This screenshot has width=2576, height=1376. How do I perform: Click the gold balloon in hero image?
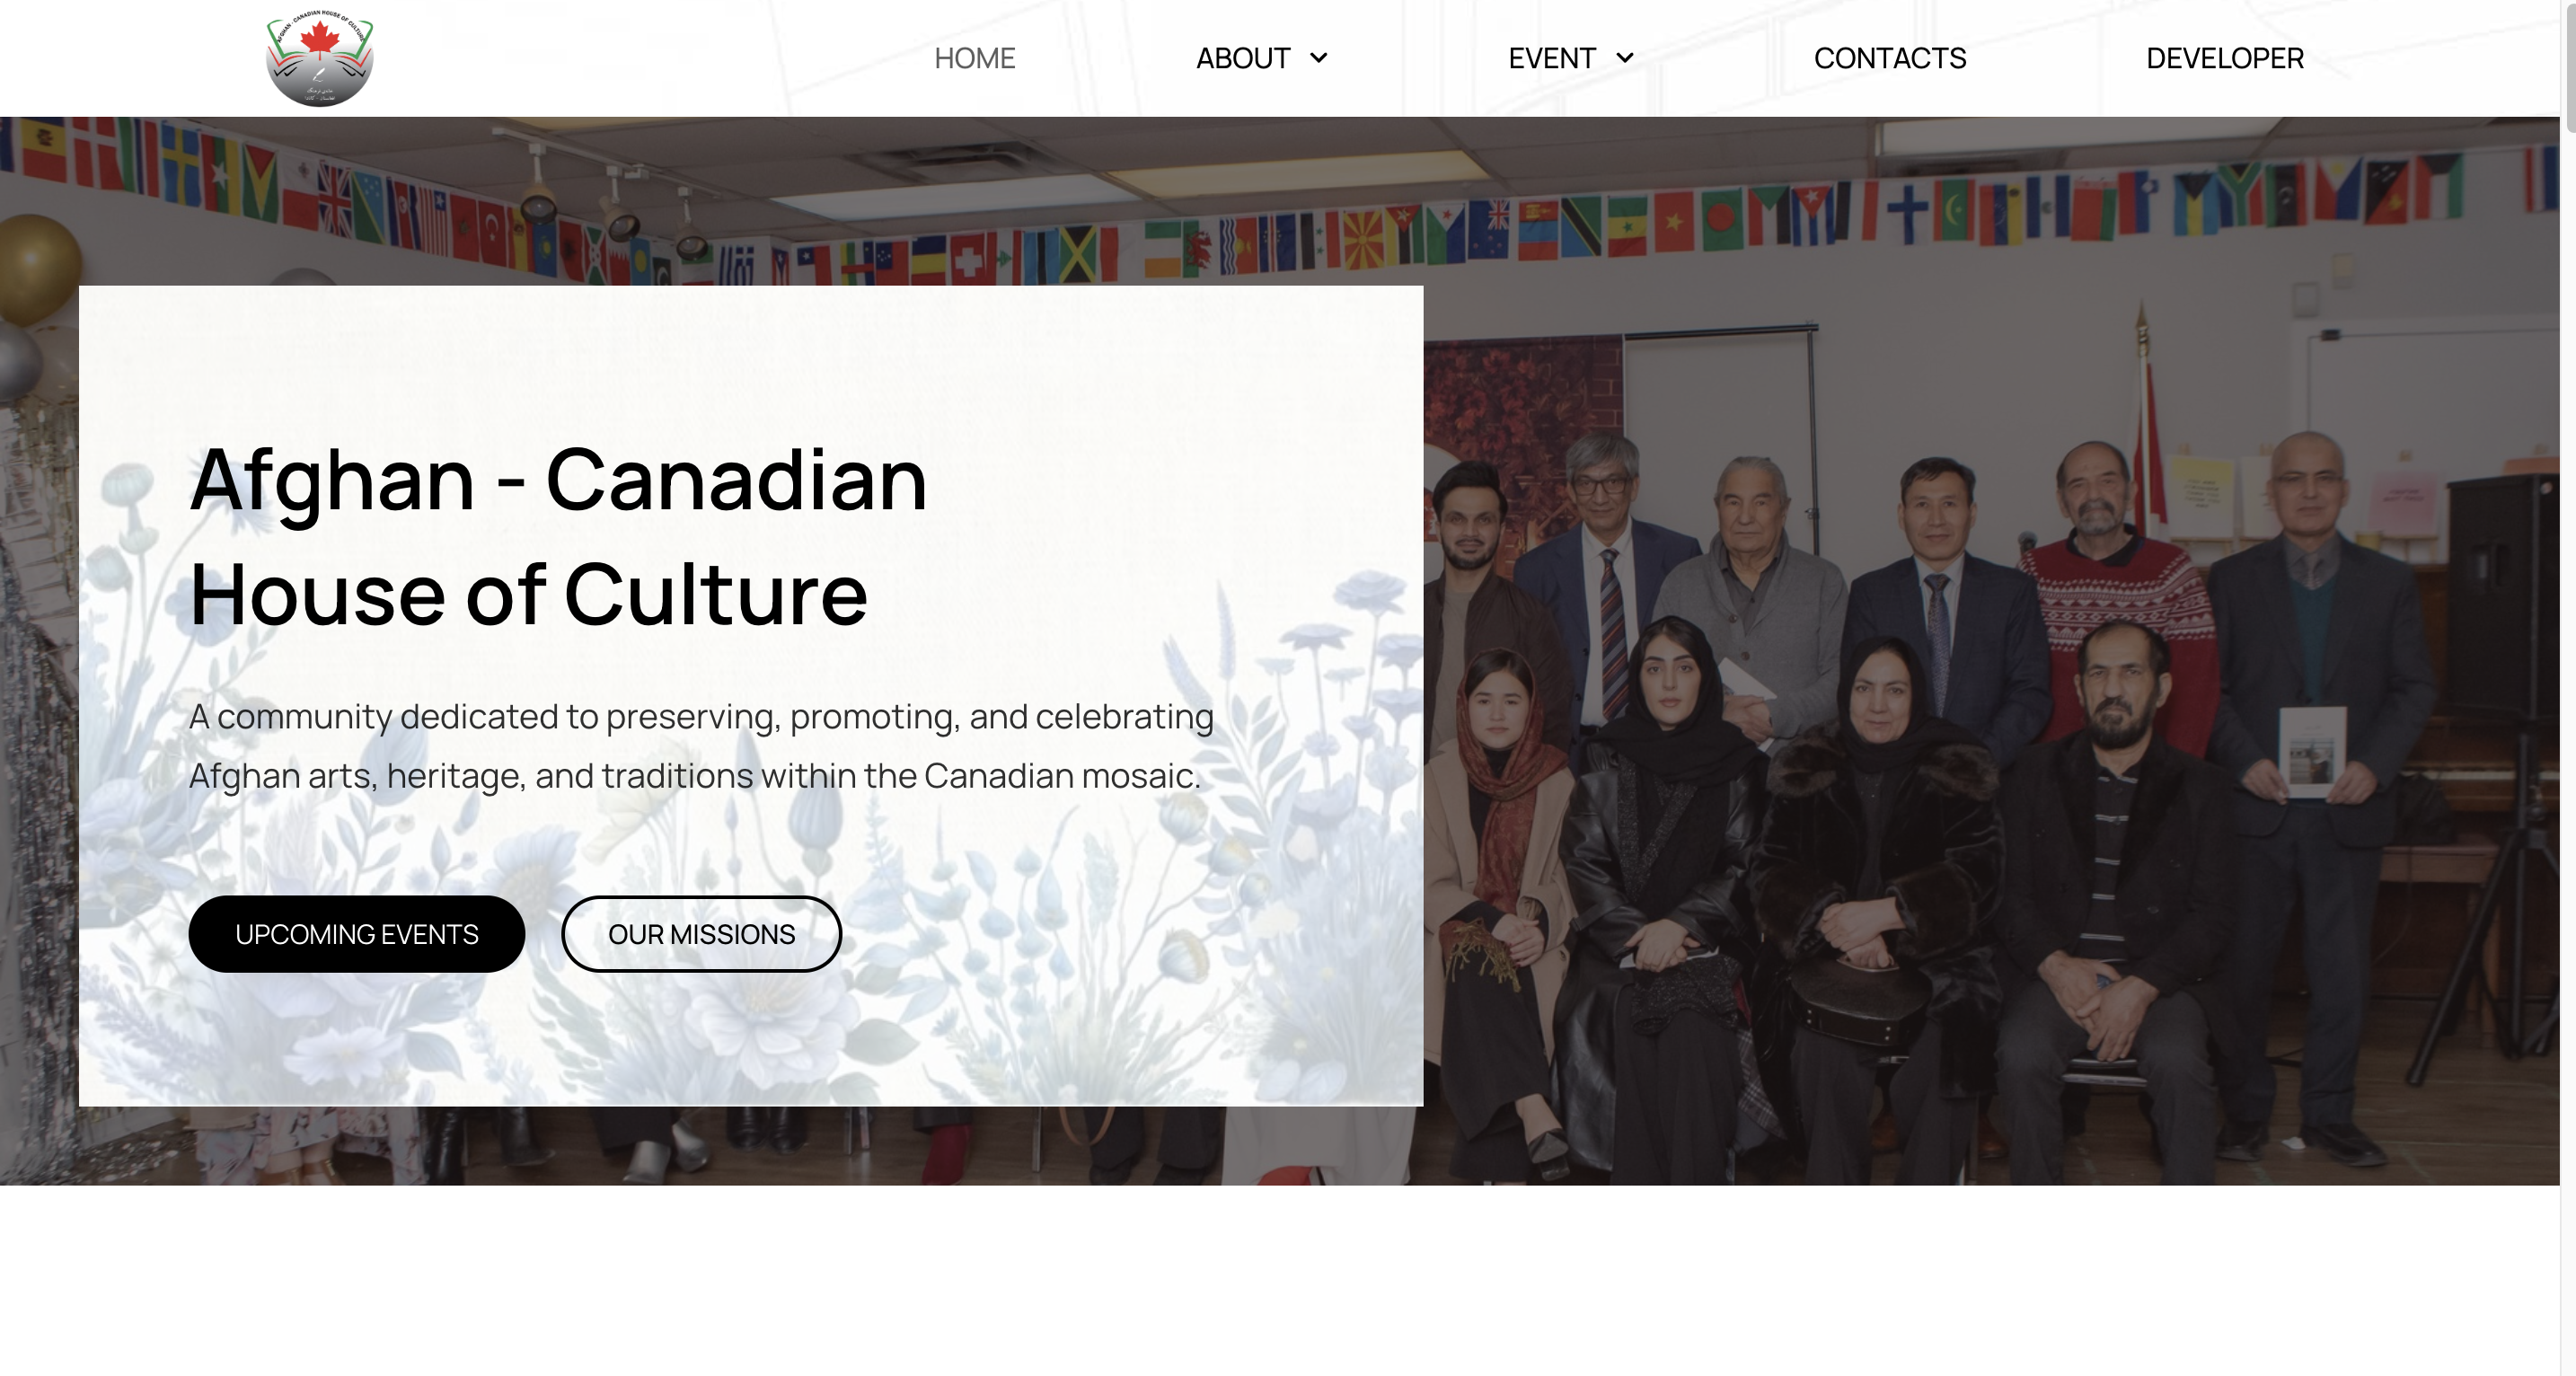point(37,268)
